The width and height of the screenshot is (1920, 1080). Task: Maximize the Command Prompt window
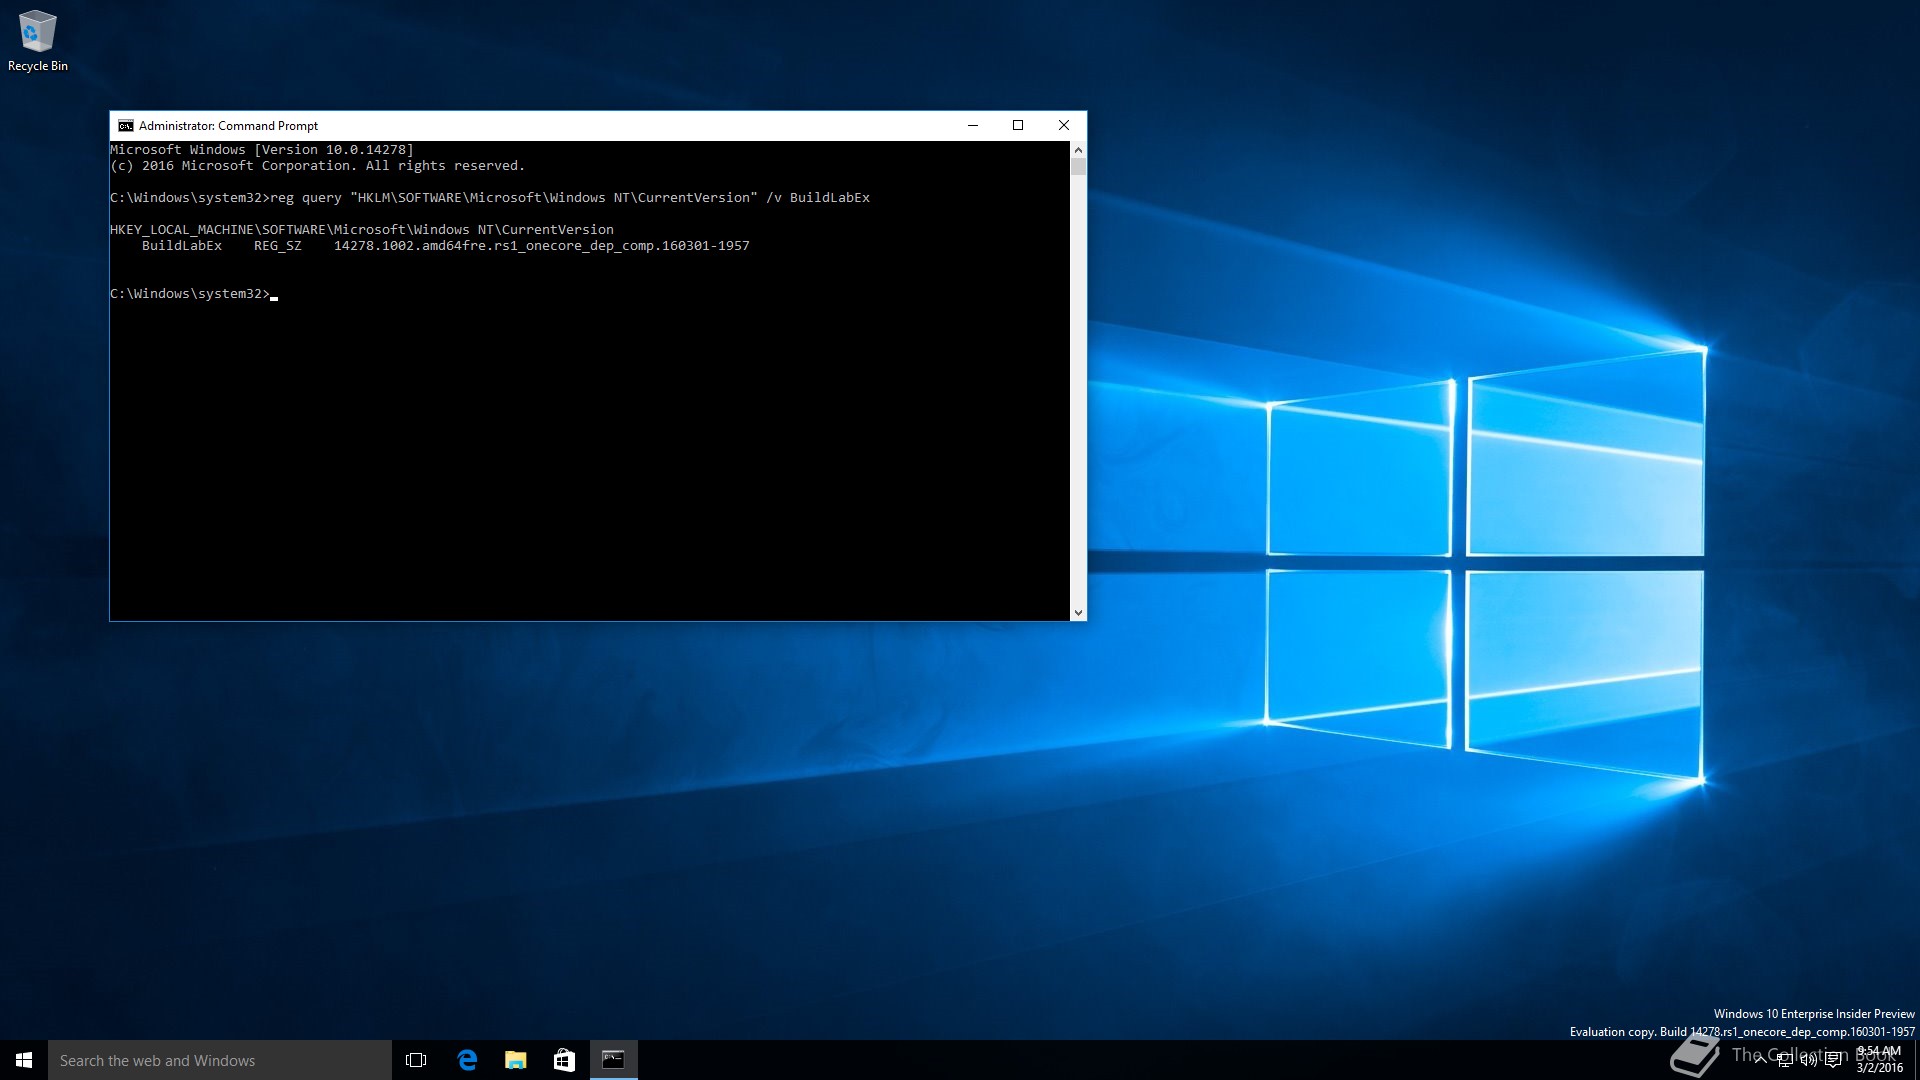click(x=1018, y=125)
